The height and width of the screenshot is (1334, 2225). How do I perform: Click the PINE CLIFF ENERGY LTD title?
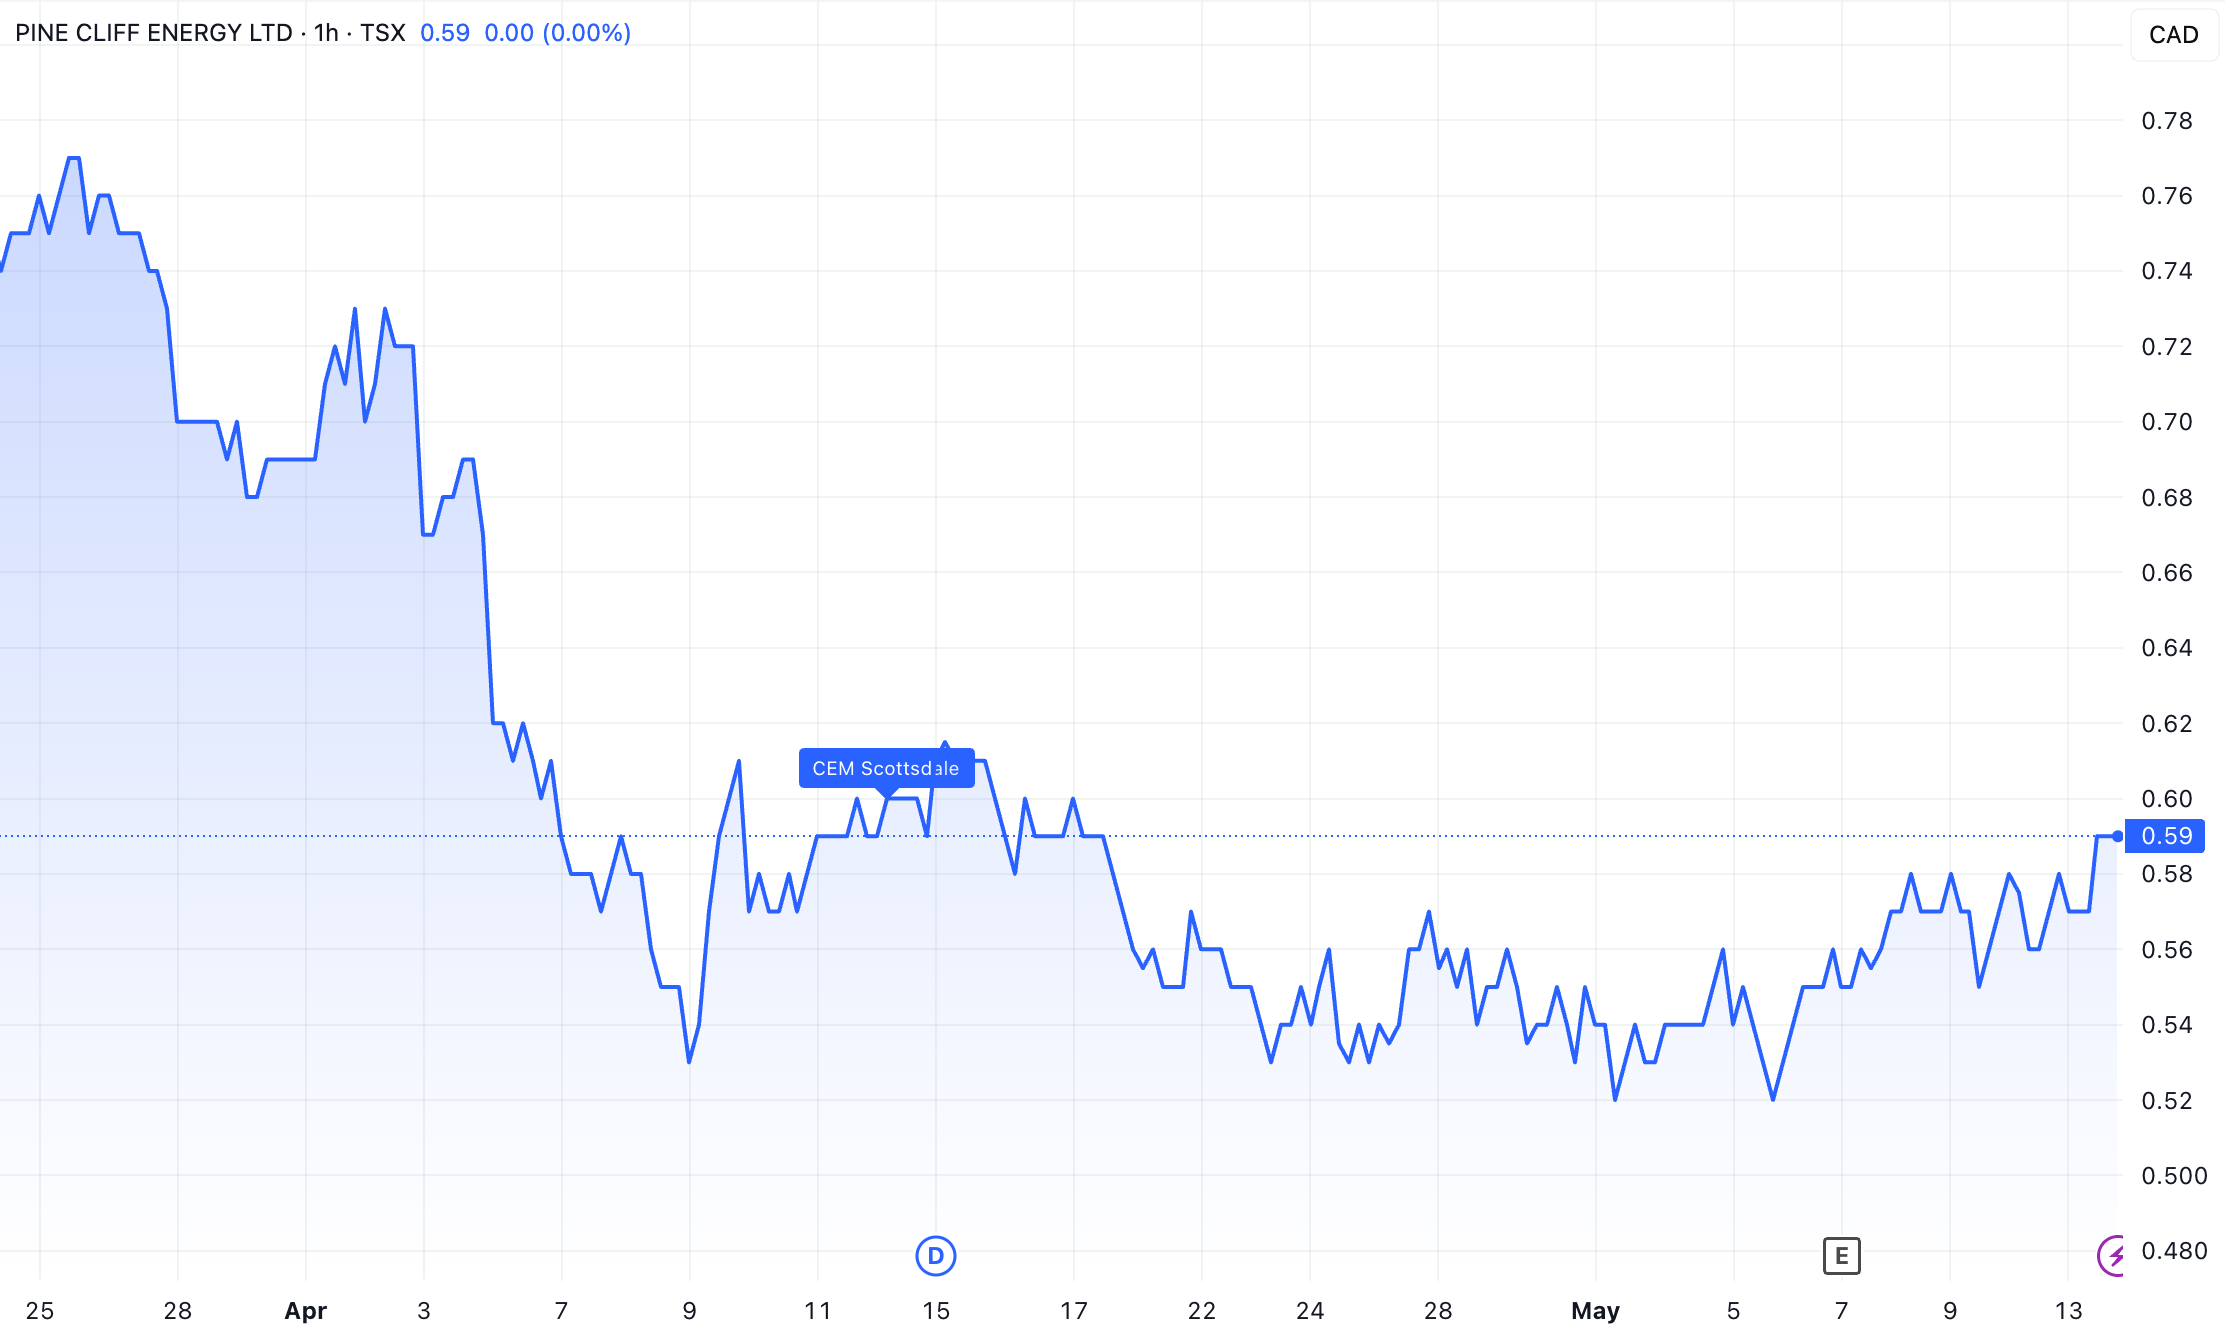point(154,33)
